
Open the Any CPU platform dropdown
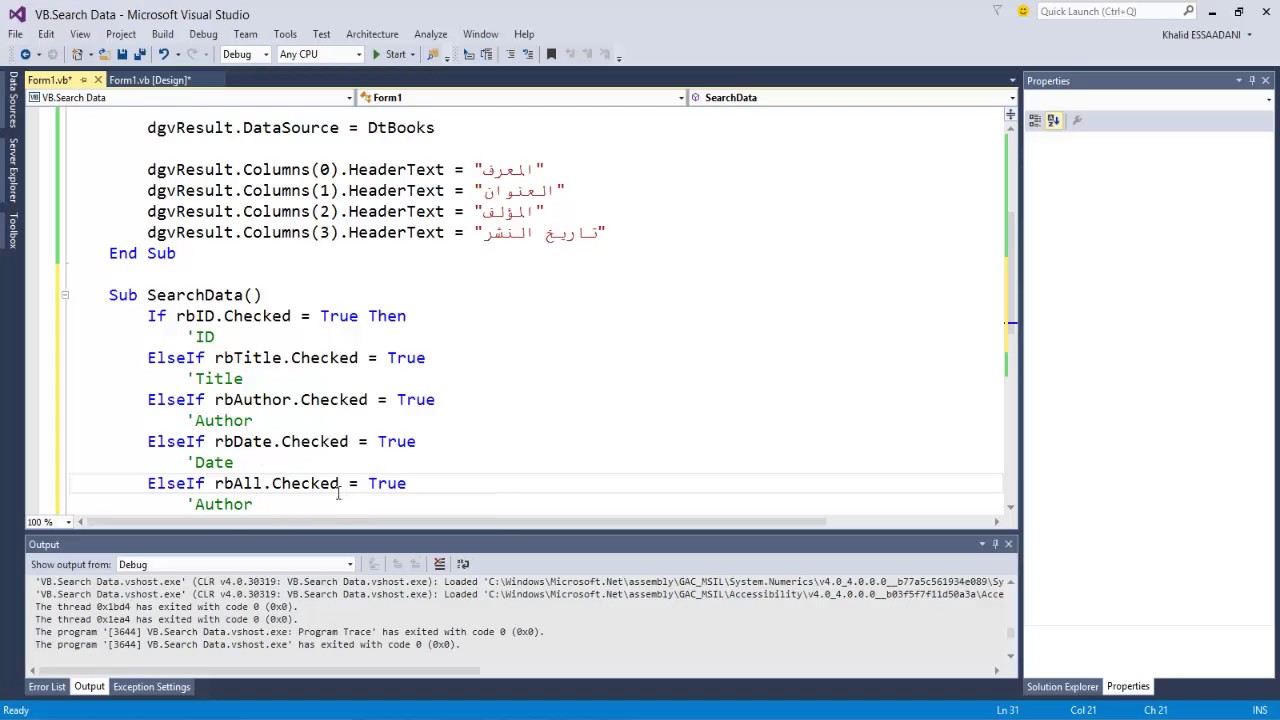[x=320, y=54]
